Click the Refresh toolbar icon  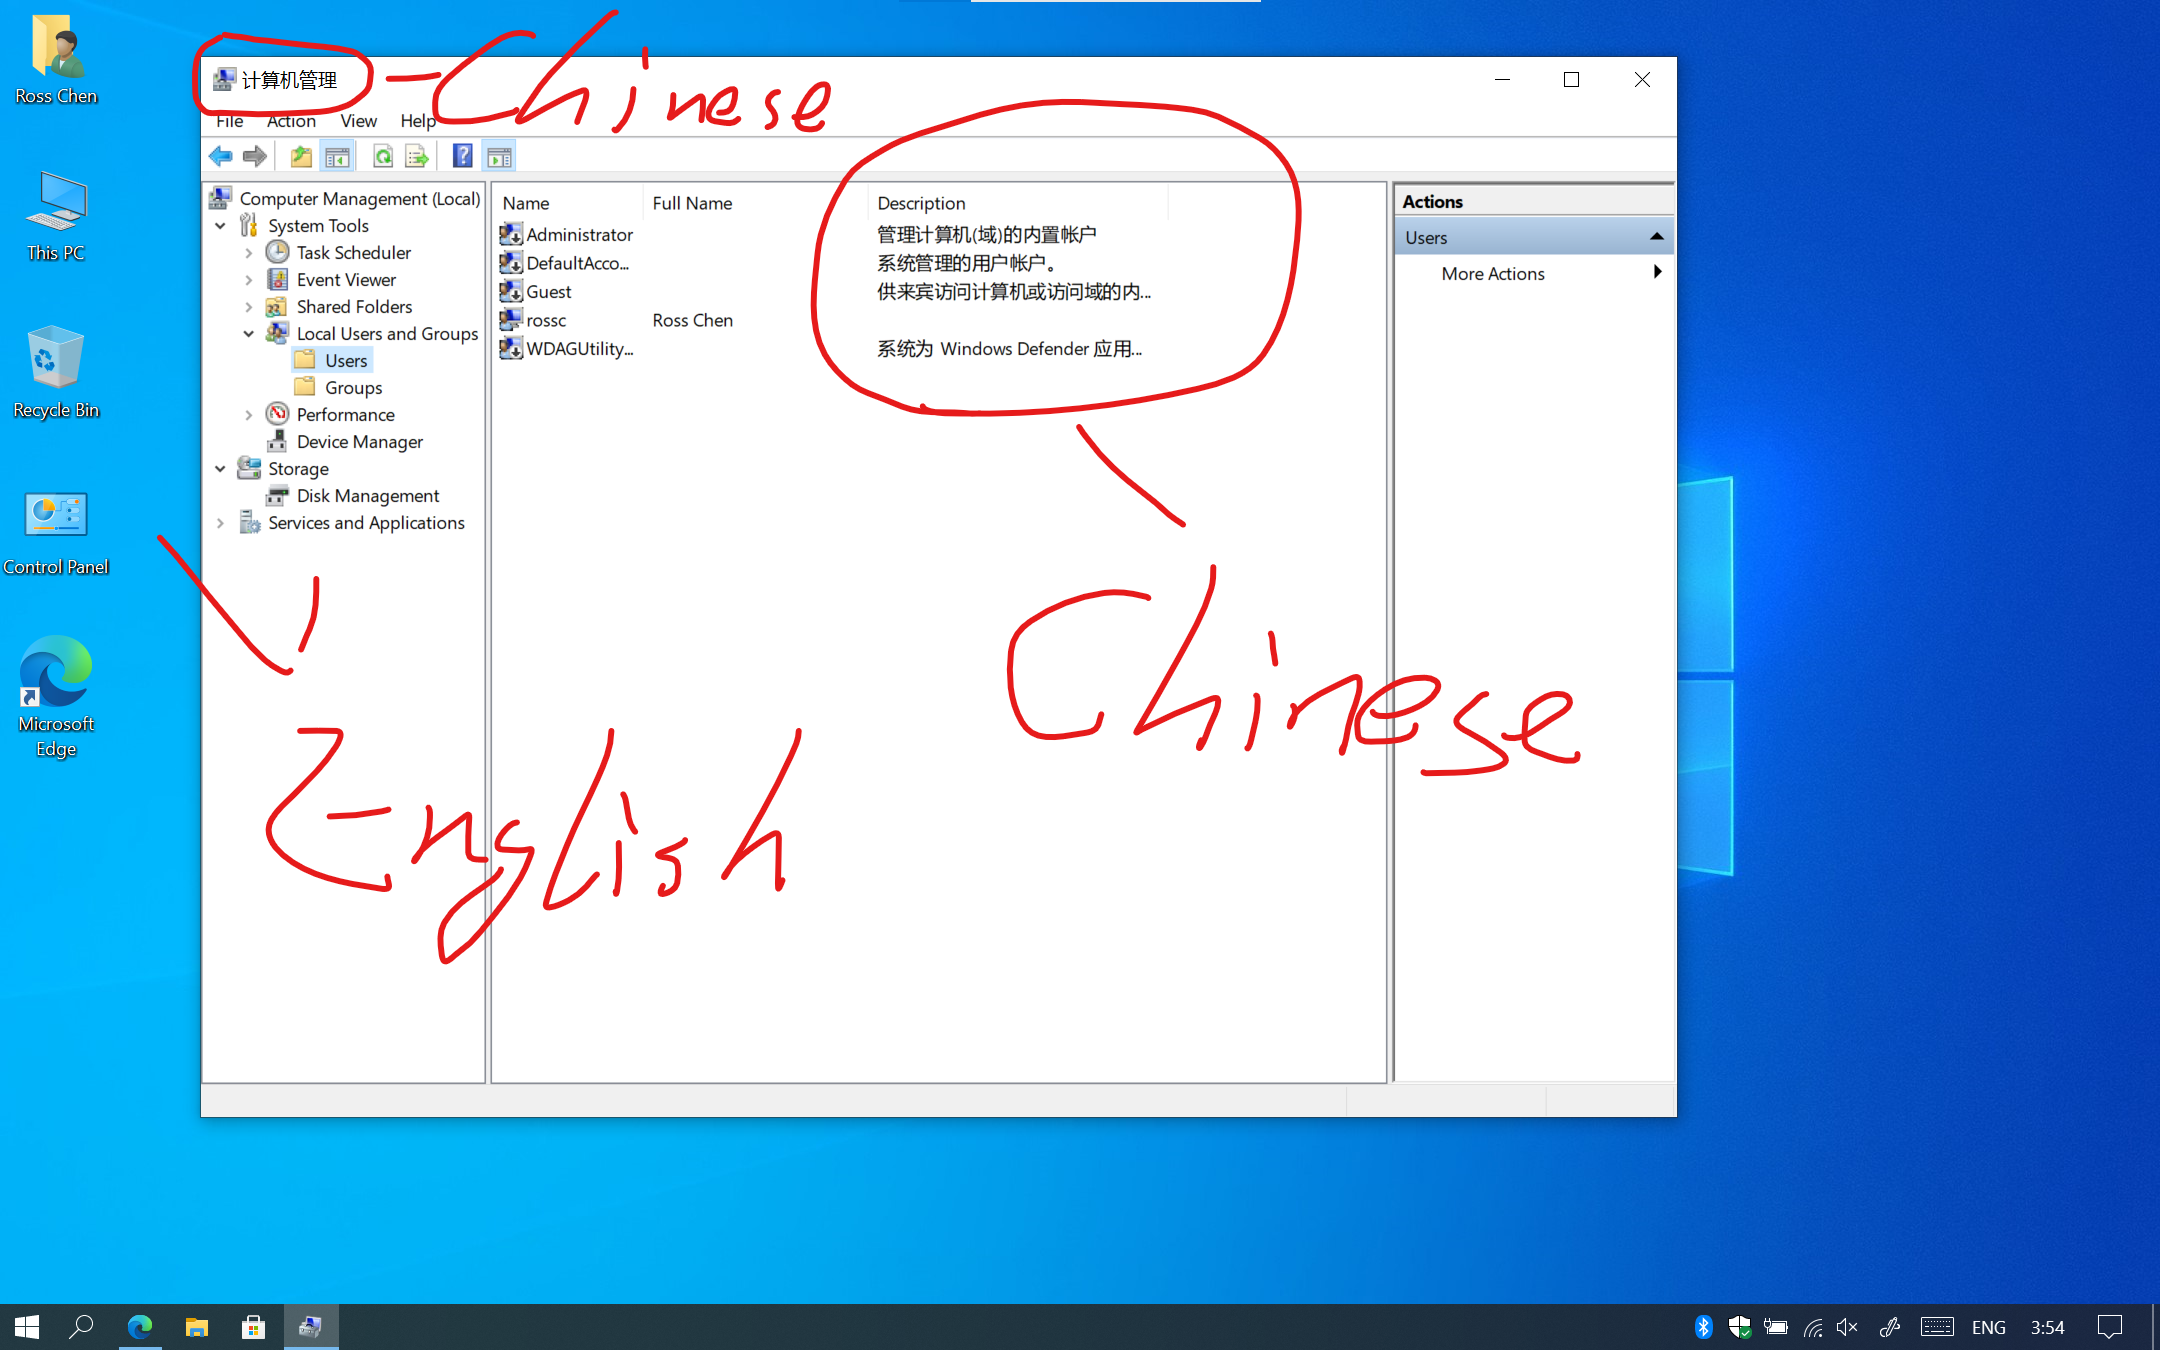tap(382, 156)
